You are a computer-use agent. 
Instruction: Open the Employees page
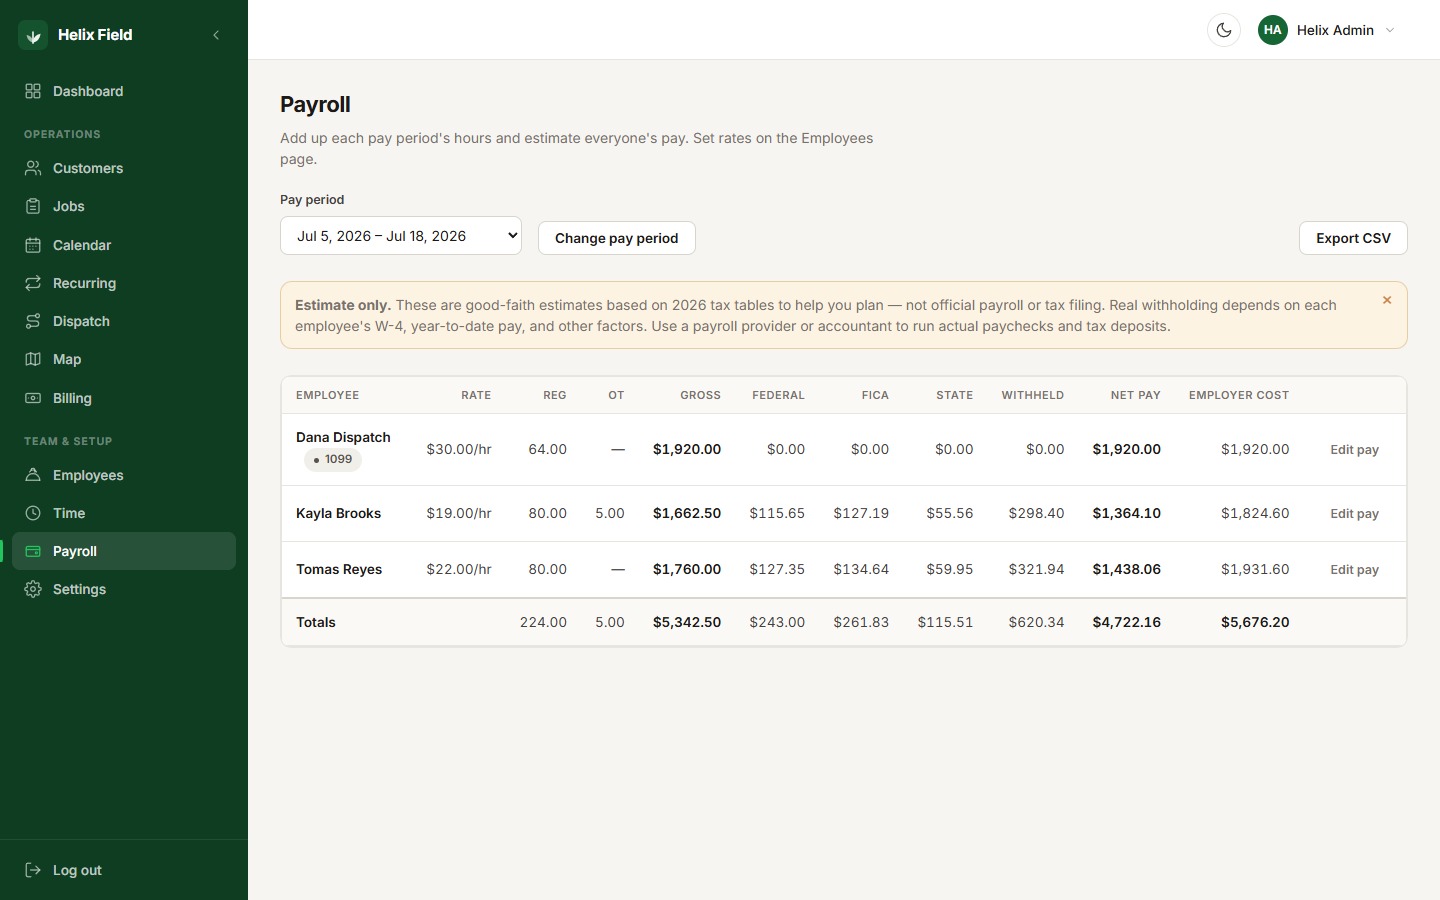[x=124, y=475]
